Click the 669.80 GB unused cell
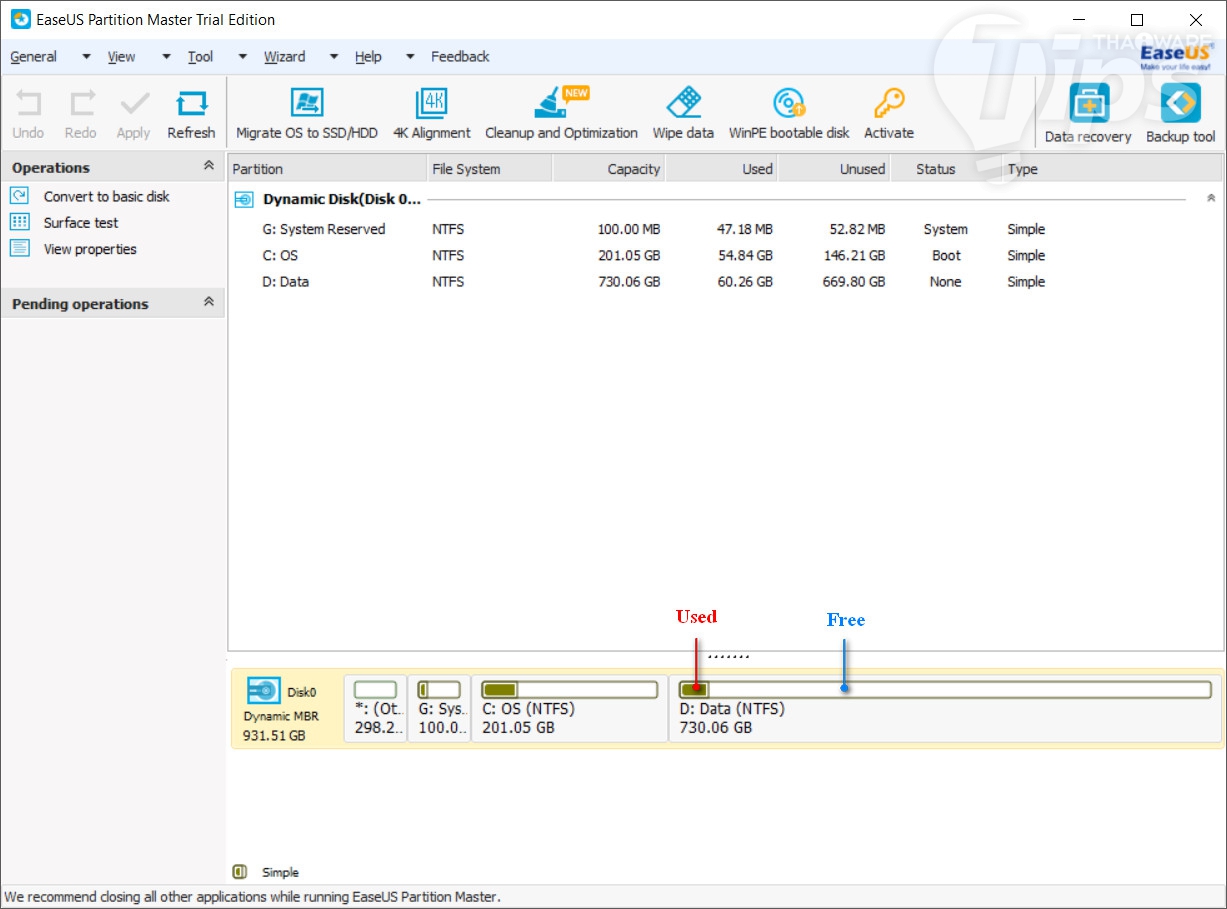 (x=853, y=282)
